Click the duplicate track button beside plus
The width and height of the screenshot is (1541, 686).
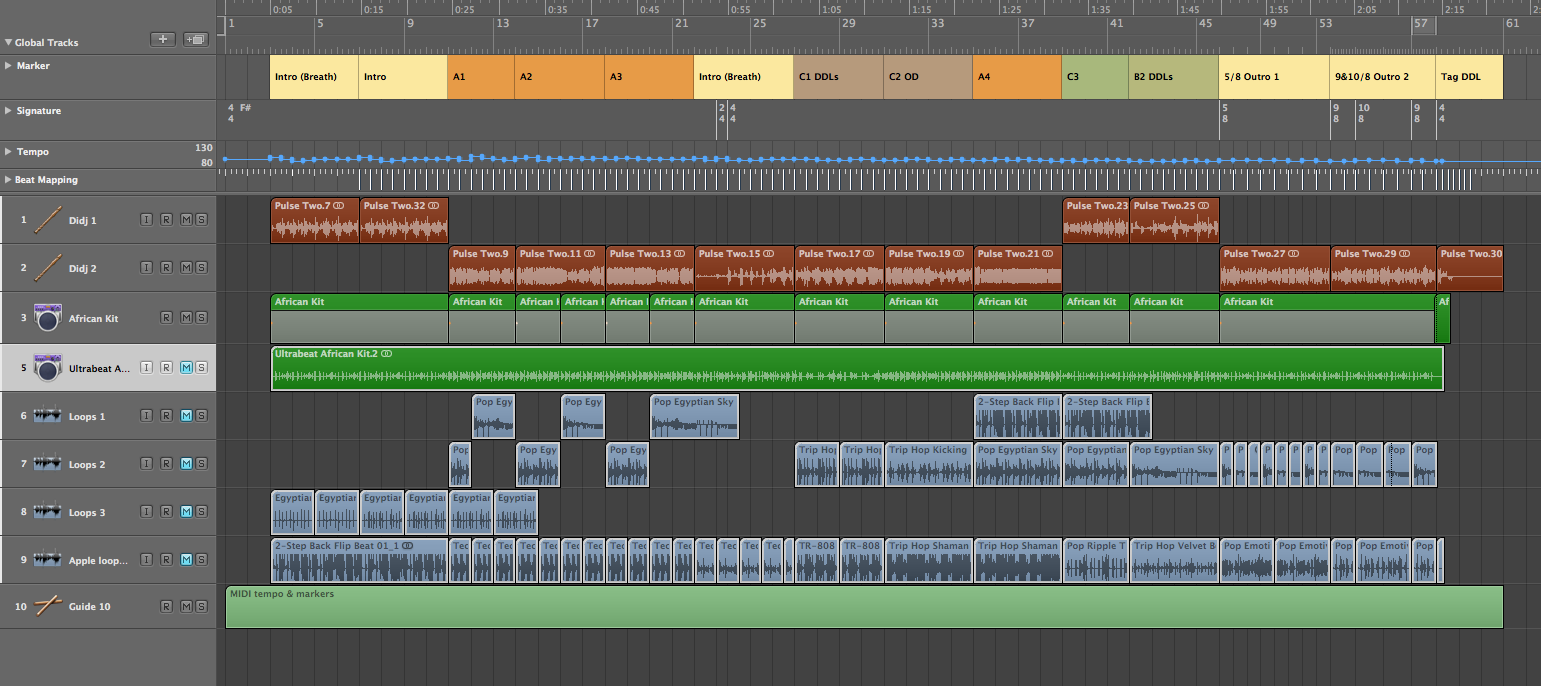coord(195,40)
